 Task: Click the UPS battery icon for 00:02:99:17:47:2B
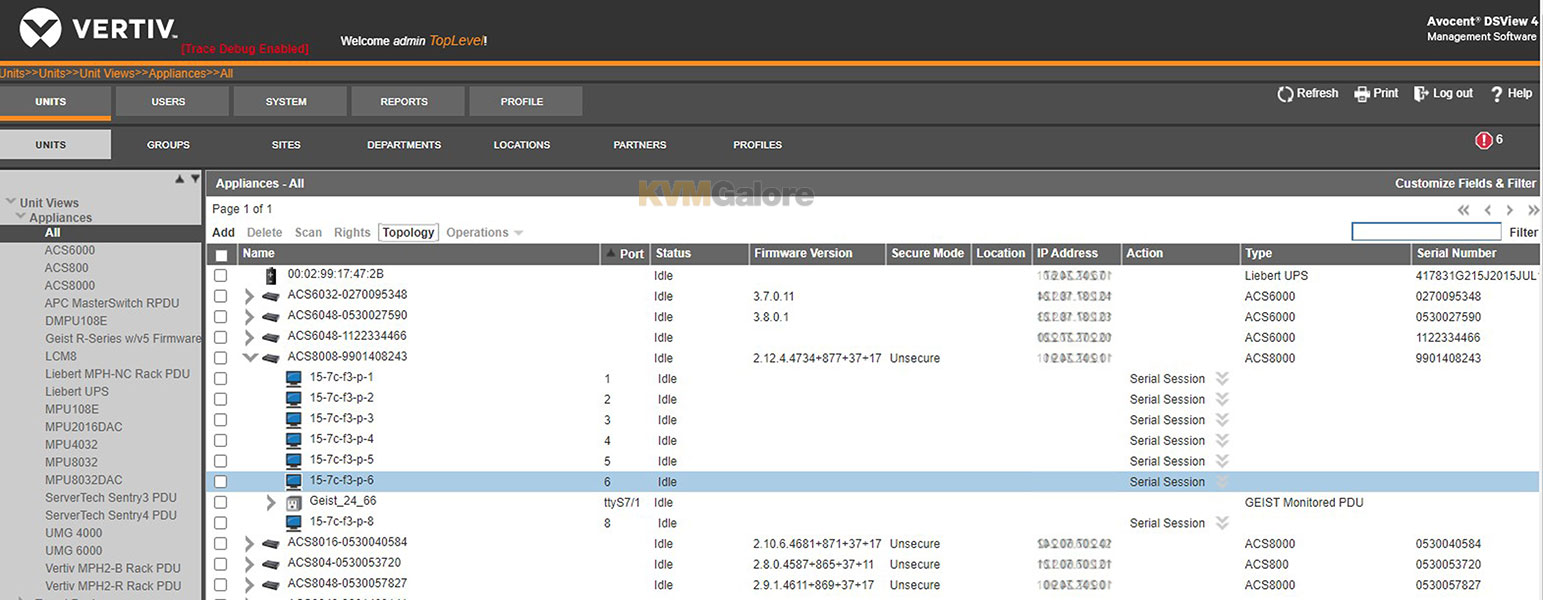tap(270, 275)
